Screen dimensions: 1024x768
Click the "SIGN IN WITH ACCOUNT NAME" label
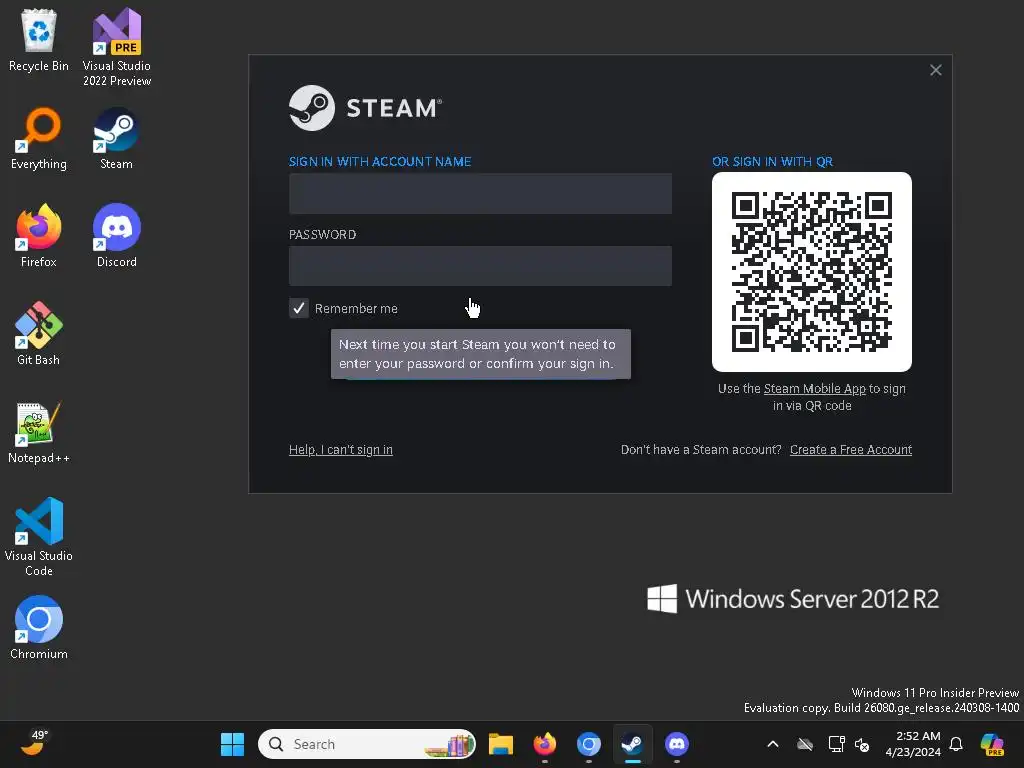tap(380, 161)
